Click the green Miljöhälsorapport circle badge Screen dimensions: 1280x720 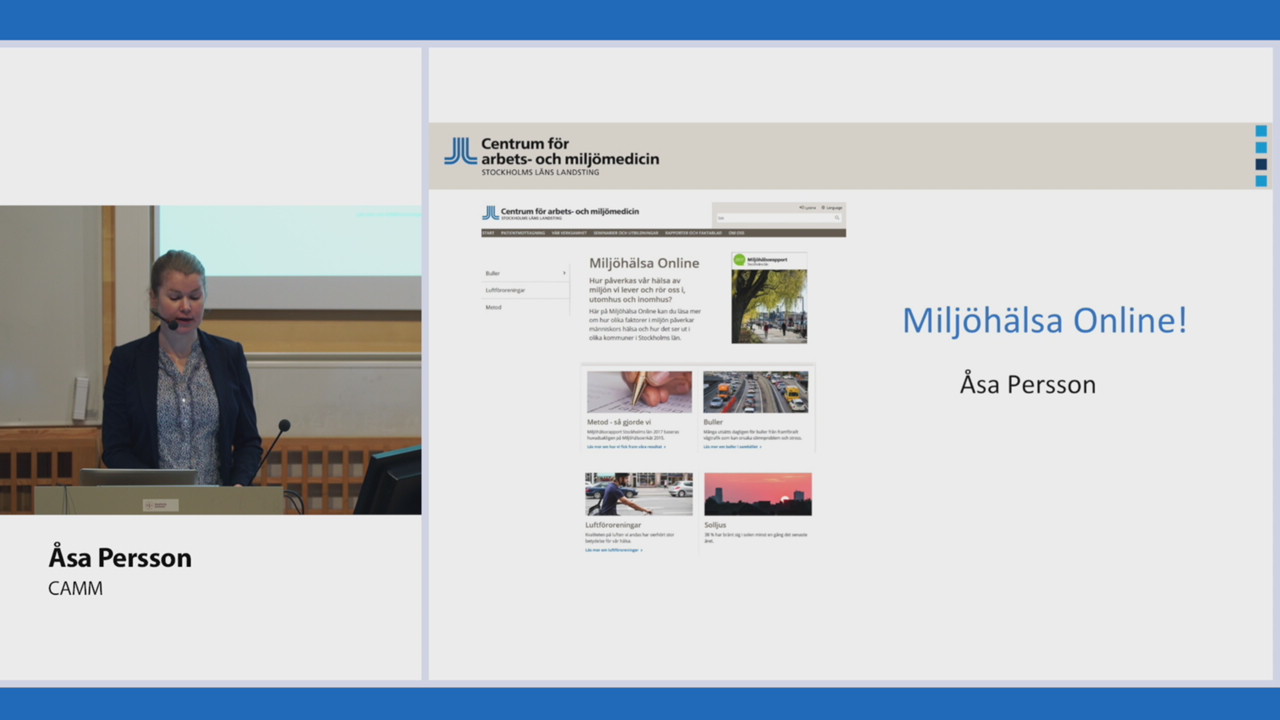(x=739, y=260)
